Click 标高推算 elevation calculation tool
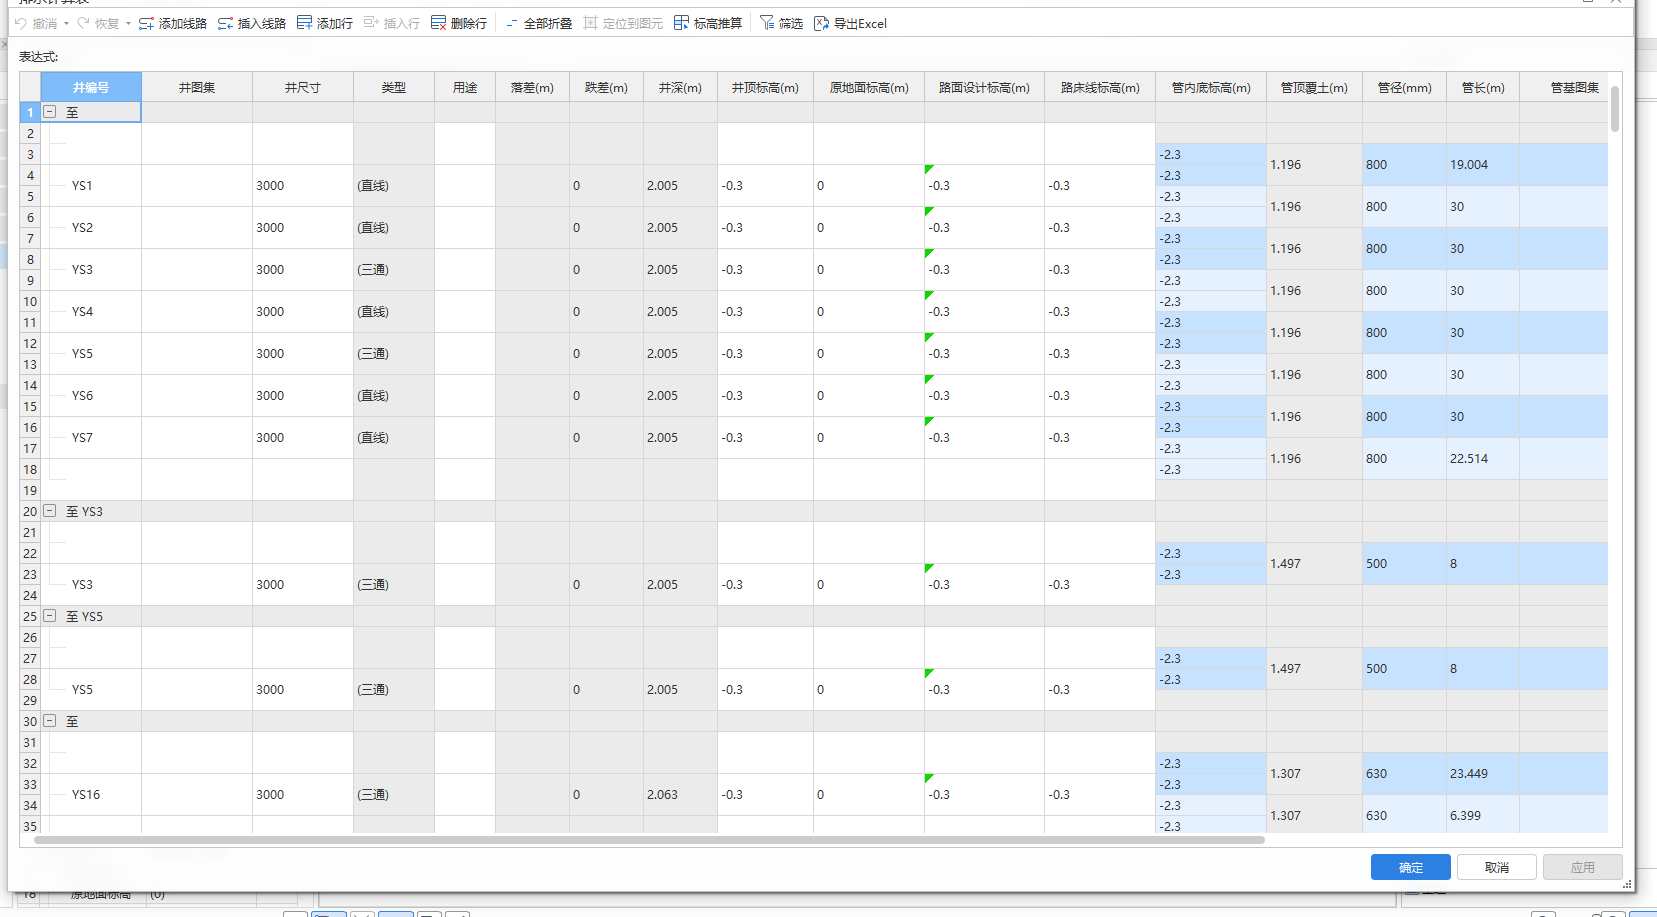 click(x=707, y=23)
